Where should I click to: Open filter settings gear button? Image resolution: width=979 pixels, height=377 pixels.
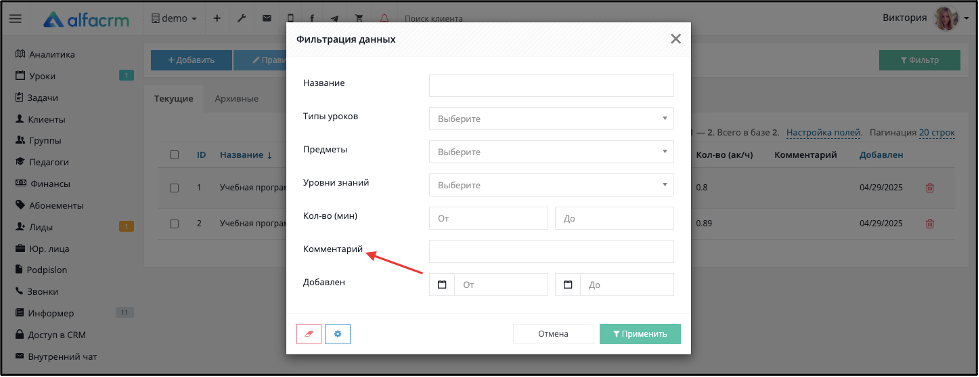coord(338,334)
